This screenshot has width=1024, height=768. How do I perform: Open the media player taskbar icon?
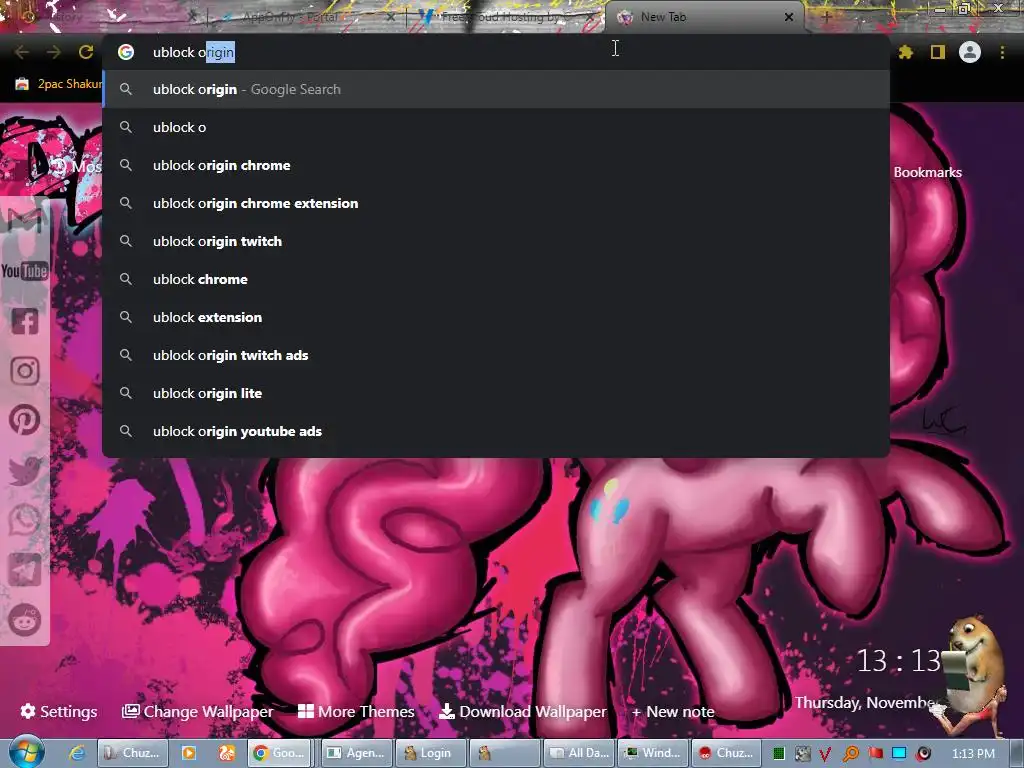click(x=189, y=753)
